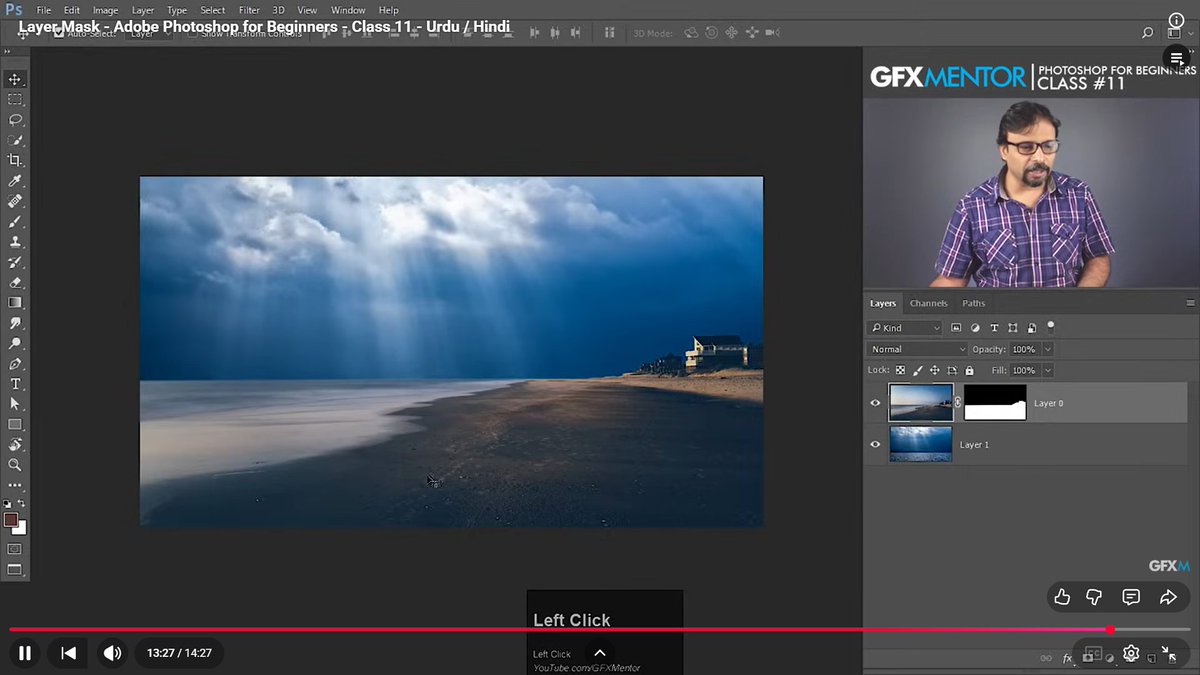Select the Gradient tool
1200x675 pixels.
[15, 302]
